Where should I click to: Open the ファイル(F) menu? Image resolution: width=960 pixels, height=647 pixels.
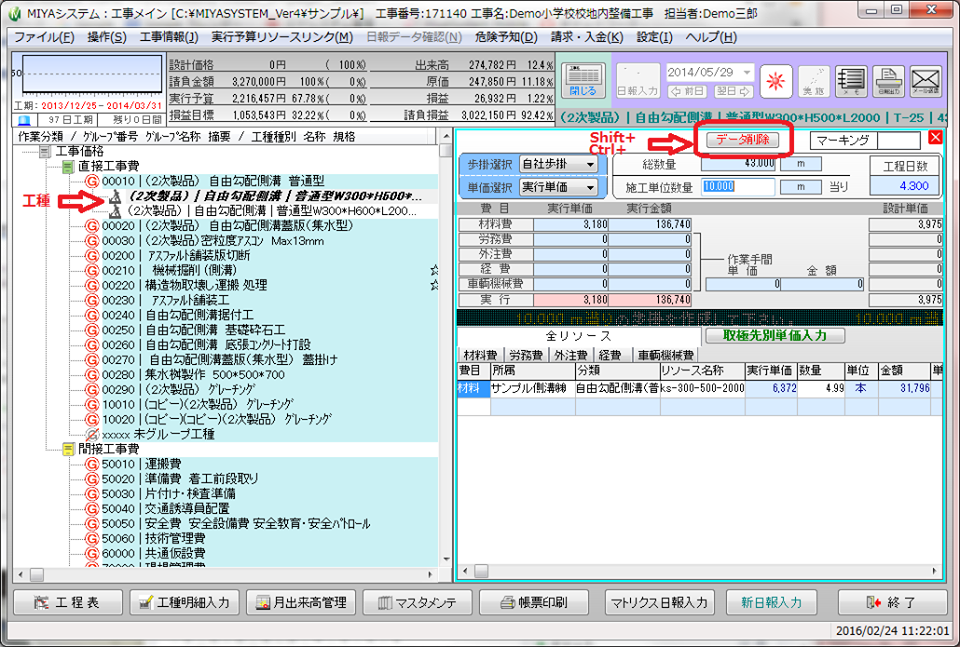coord(44,37)
